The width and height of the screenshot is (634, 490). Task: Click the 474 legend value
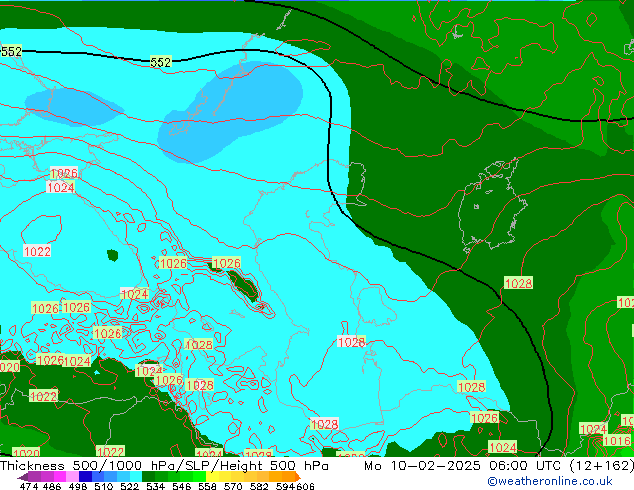click(29, 486)
